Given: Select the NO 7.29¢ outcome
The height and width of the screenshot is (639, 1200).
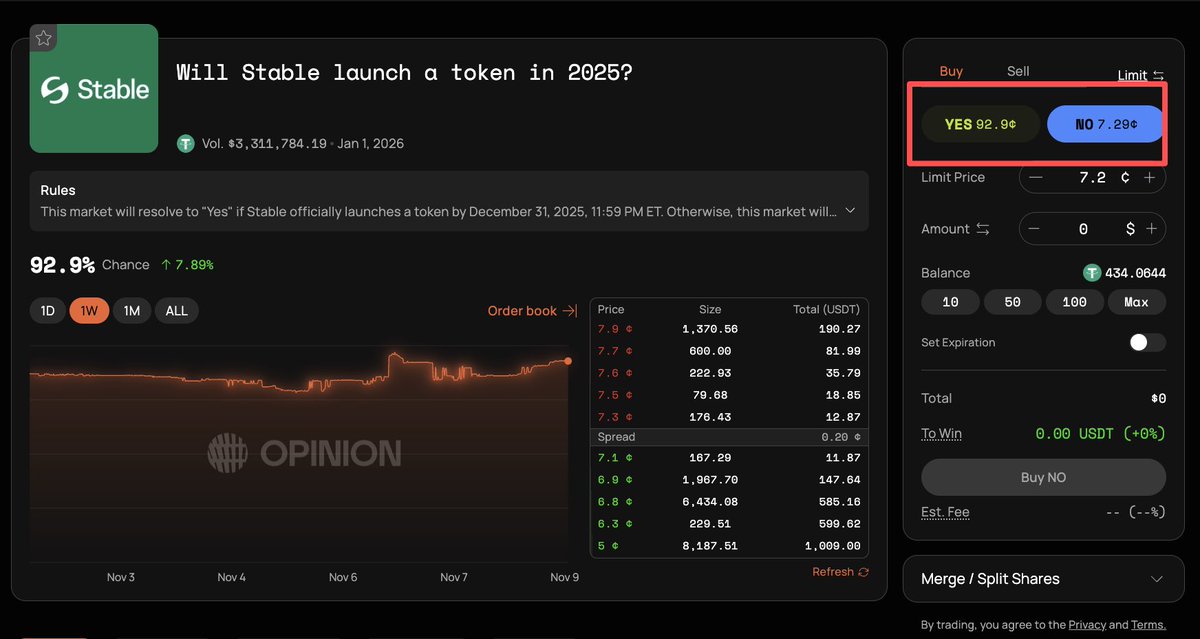Looking at the screenshot, I should pyautogui.click(x=1104, y=124).
